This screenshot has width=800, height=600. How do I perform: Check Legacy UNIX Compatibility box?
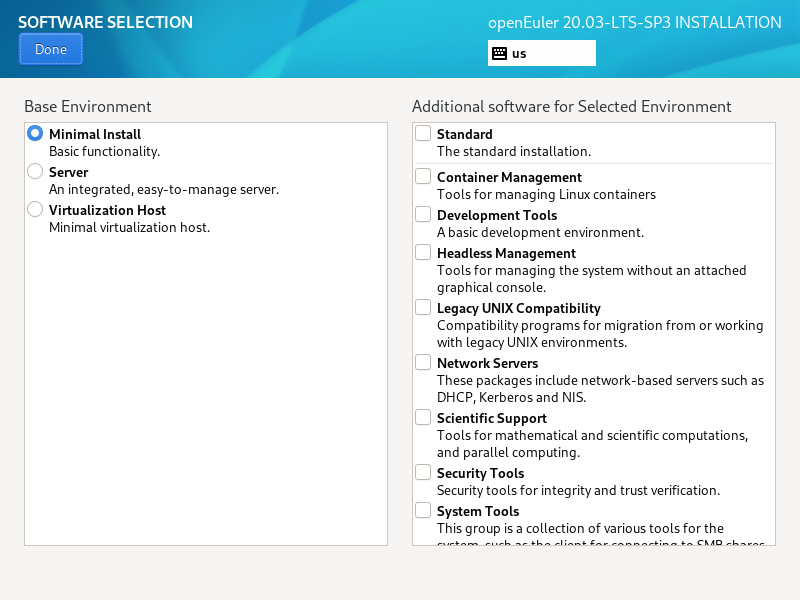(423, 307)
